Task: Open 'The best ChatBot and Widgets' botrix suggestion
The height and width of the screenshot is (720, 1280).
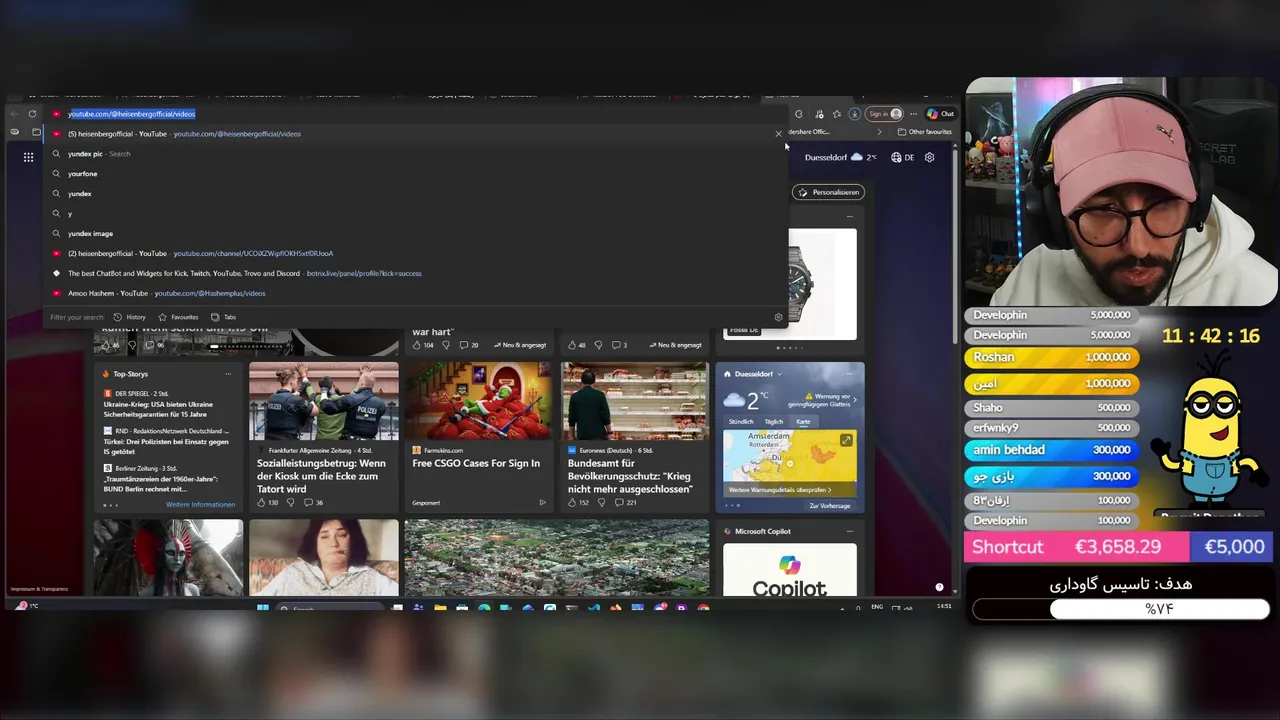Action: coord(417,274)
